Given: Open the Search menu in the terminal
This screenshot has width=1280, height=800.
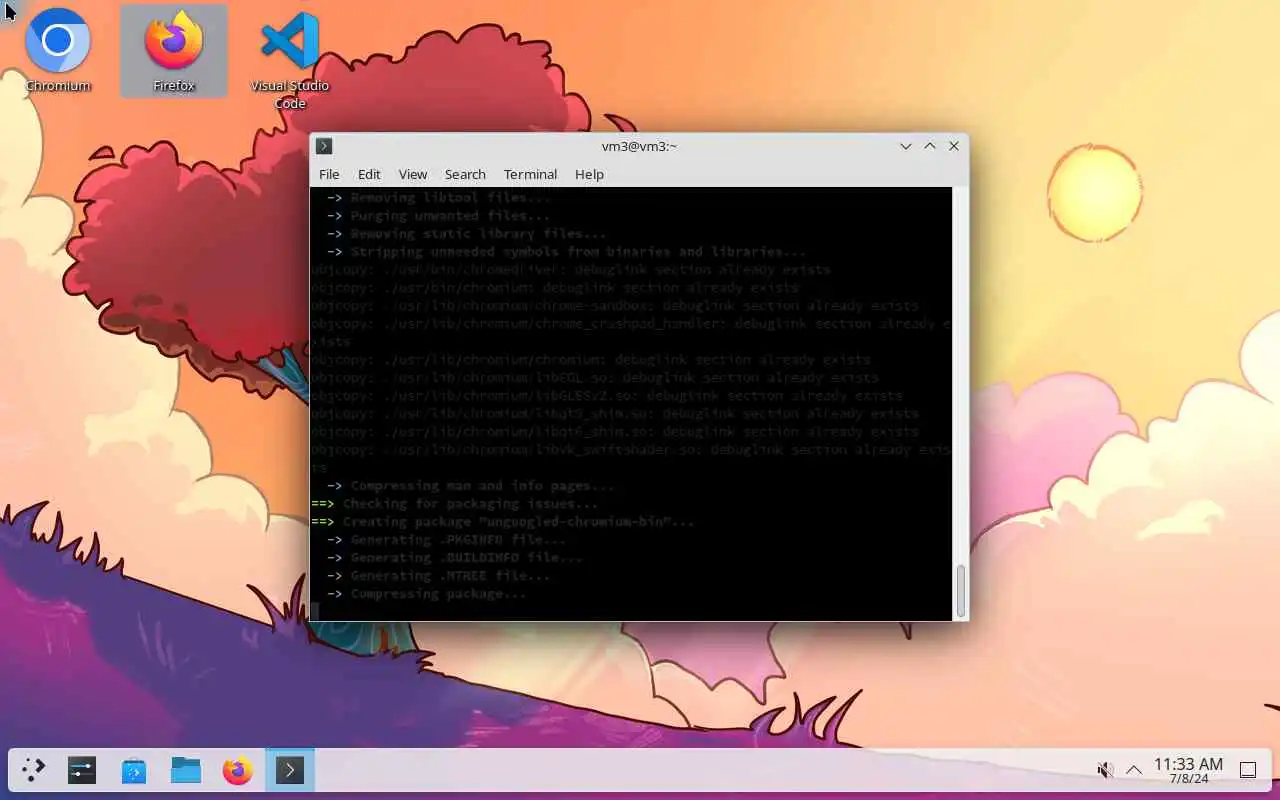Looking at the screenshot, I should [465, 174].
